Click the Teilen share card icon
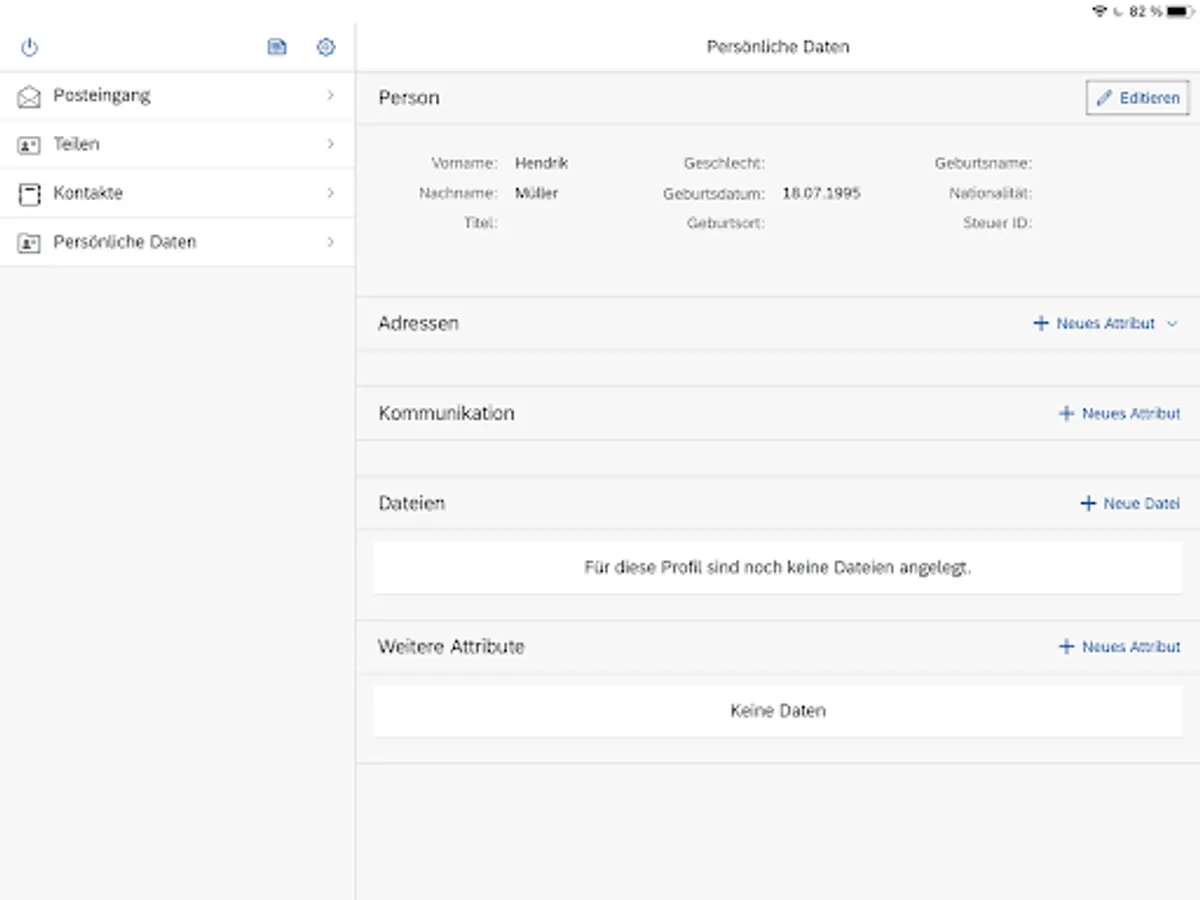The height and width of the screenshot is (900, 1200). 29,145
